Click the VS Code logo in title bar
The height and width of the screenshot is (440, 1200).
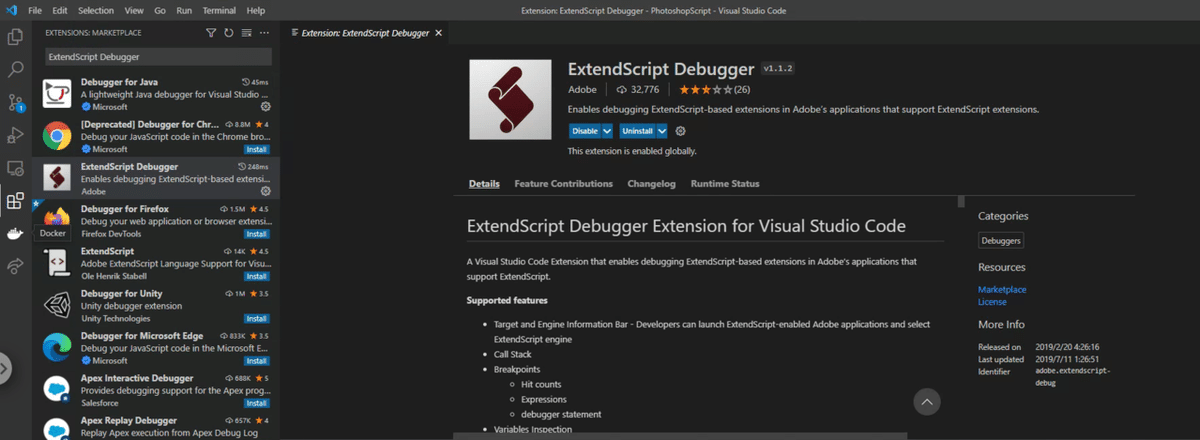[x=12, y=9]
